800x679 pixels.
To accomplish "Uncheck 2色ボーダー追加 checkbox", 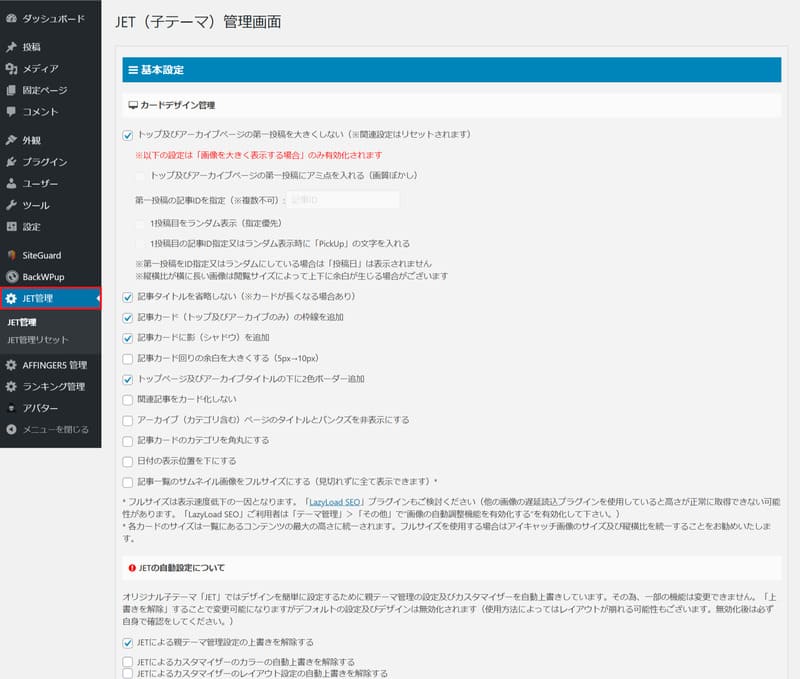I will [x=128, y=380].
